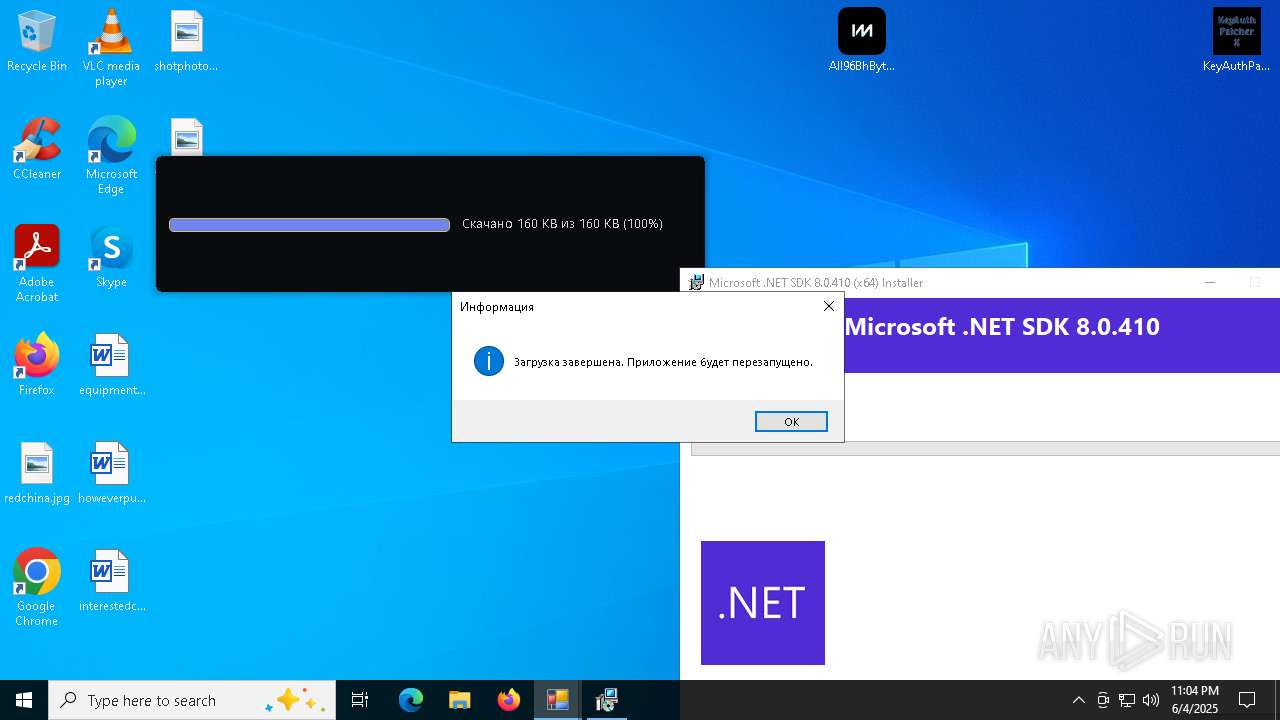This screenshot has width=1280, height=720.
Task: Open Adobe Acrobat desktop shortcut
Action: pyautogui.click(x=37, y=264)
